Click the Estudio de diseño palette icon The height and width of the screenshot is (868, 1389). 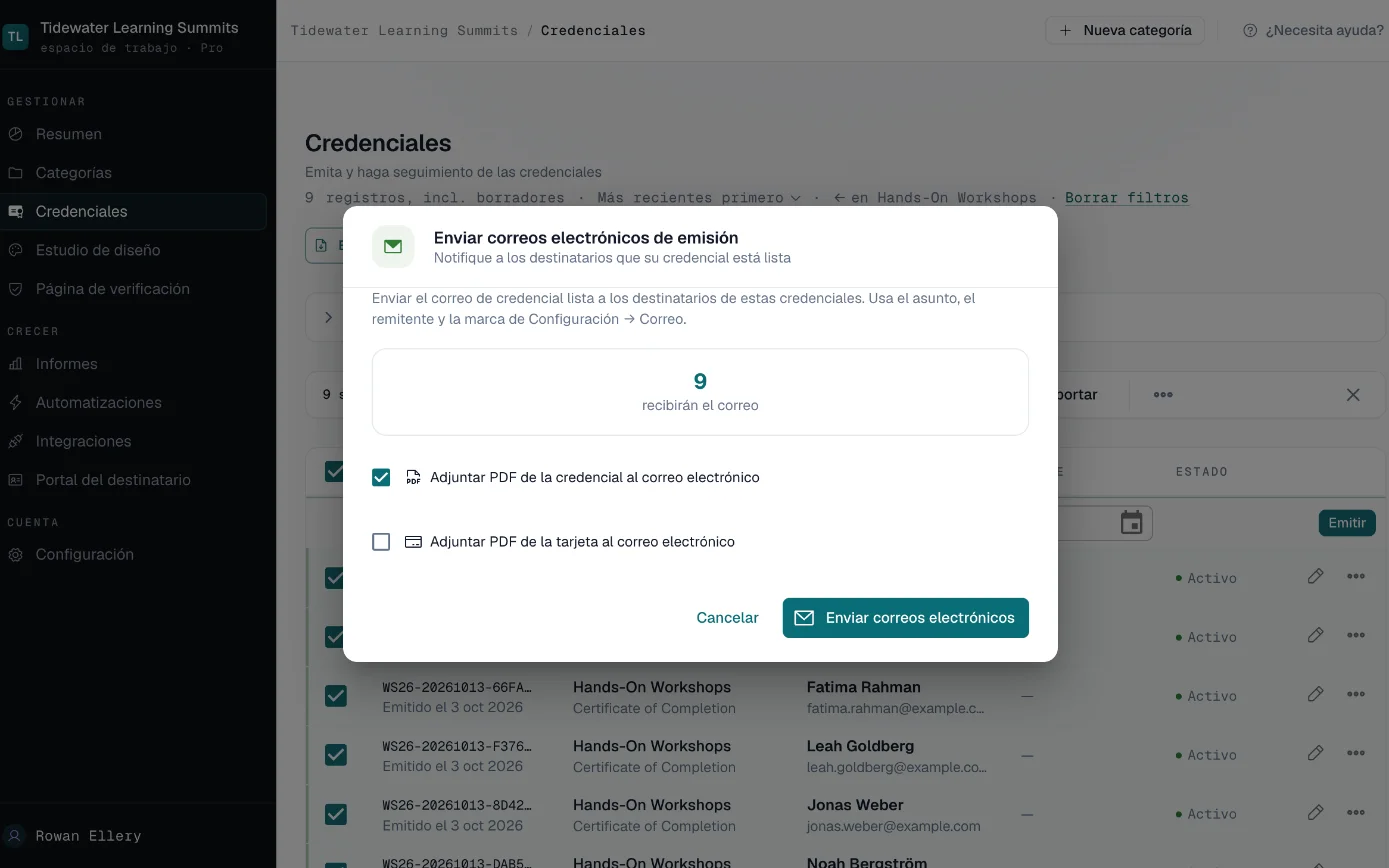click(15, 250)
